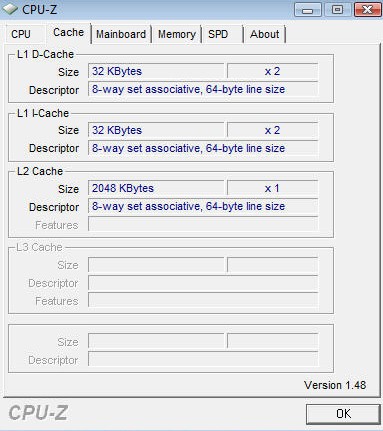Minimize the CPU-Z window
This screenshot has height=431, width=383.
(307, 10)
